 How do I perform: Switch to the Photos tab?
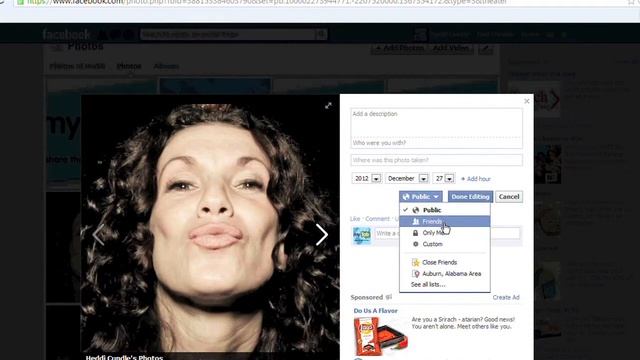click(x=129, y=66)
